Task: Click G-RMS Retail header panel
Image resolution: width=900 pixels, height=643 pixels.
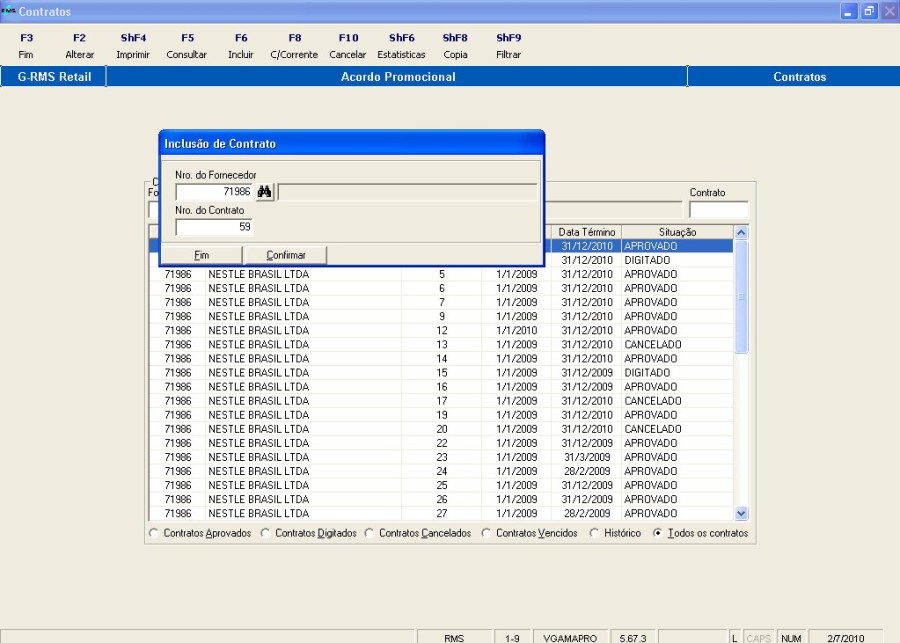Action: click(x=54, y=76)
